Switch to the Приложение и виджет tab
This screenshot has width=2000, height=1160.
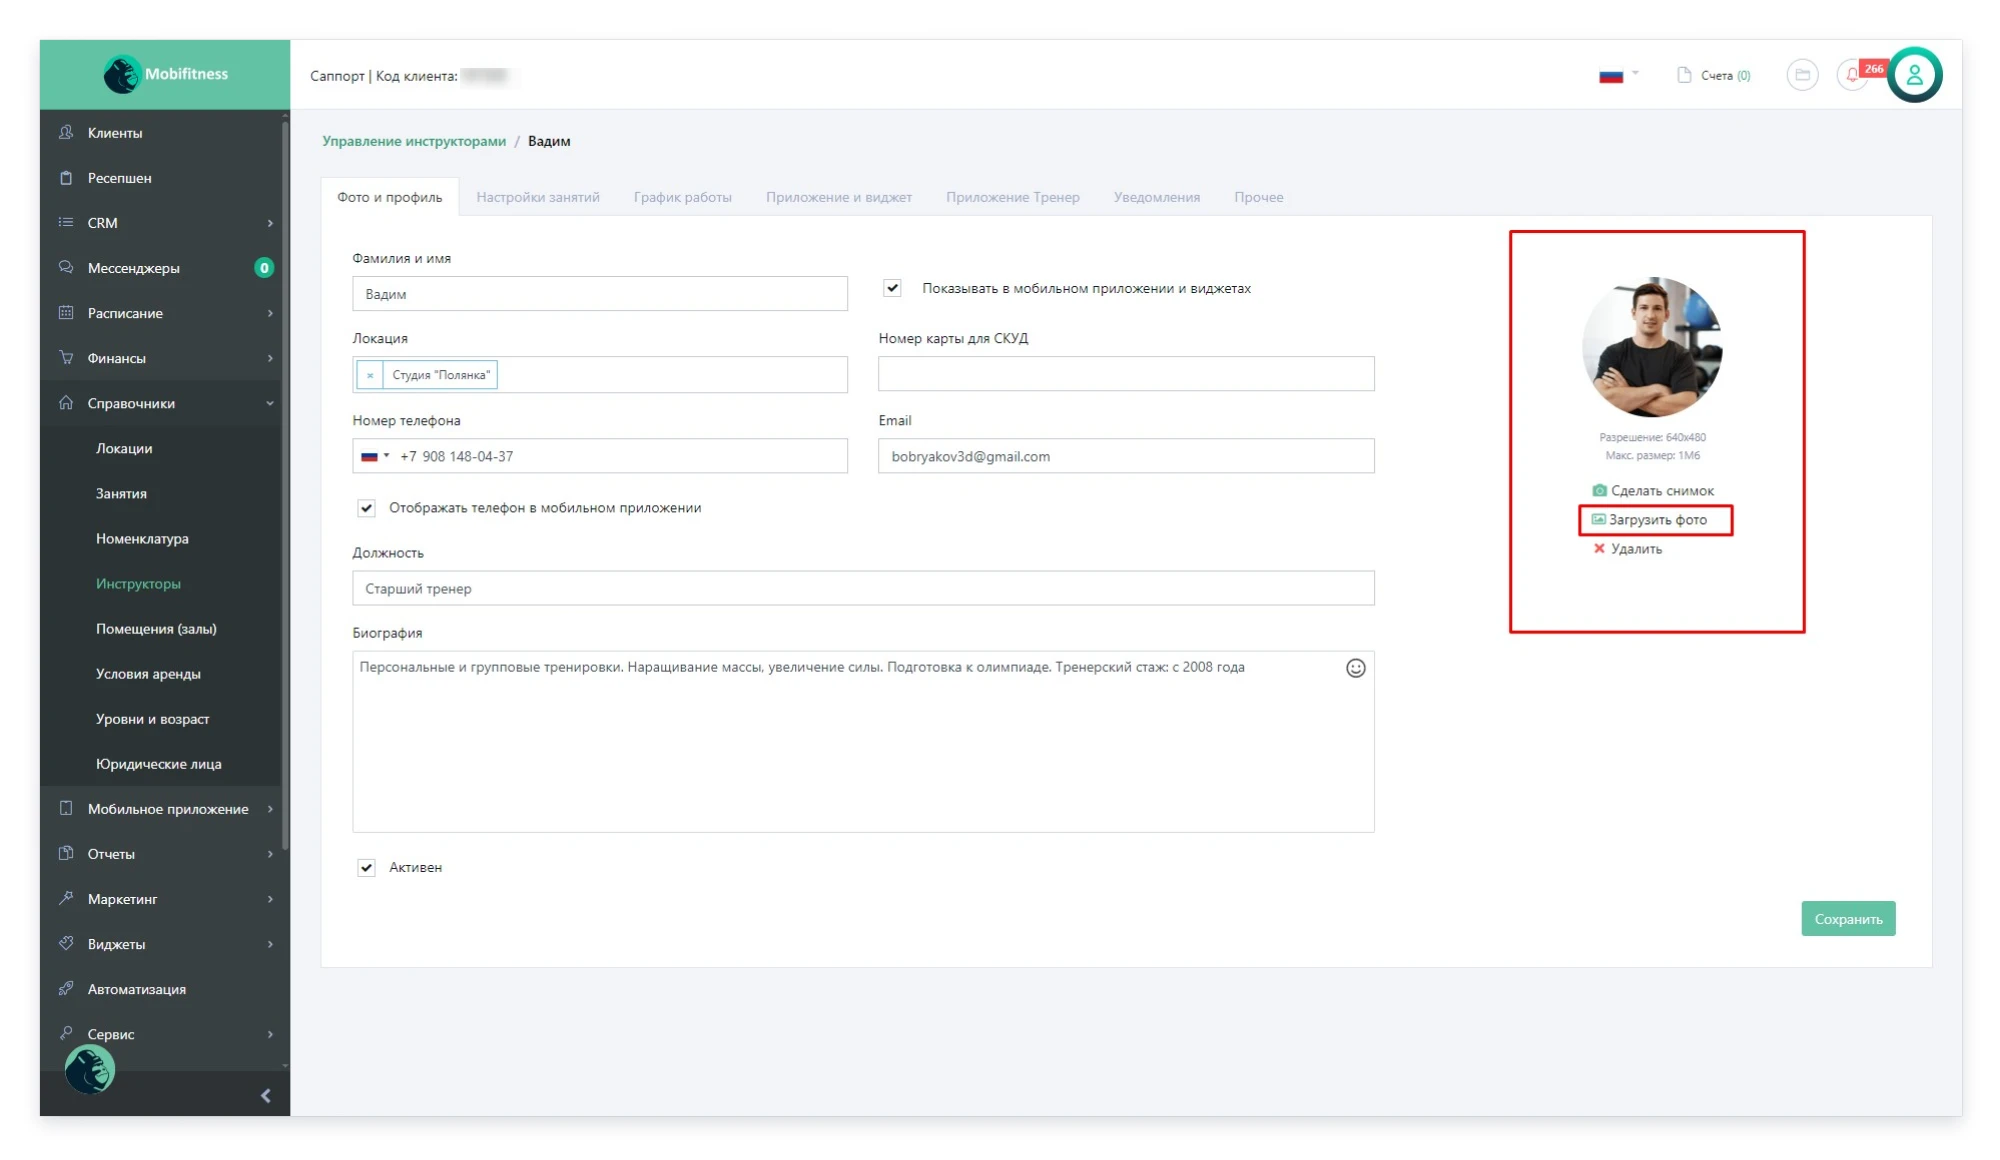click(839, 197)
